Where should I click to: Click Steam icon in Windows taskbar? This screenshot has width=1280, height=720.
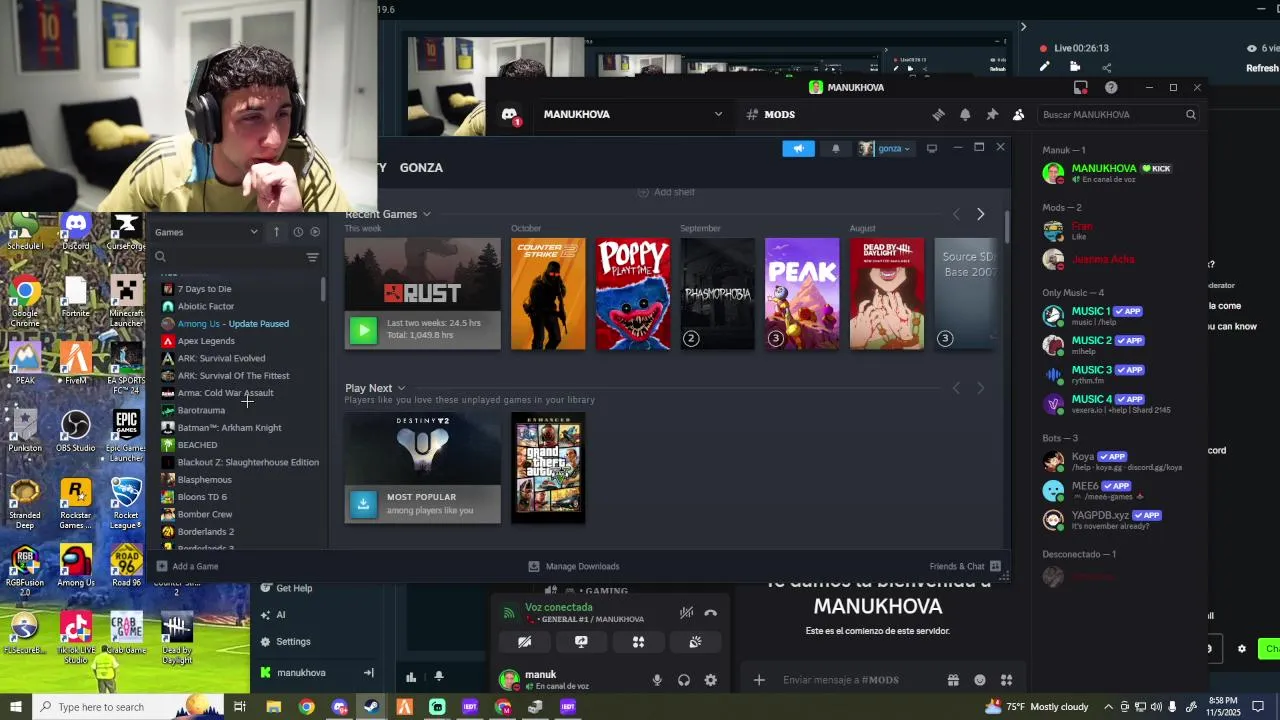371,707
